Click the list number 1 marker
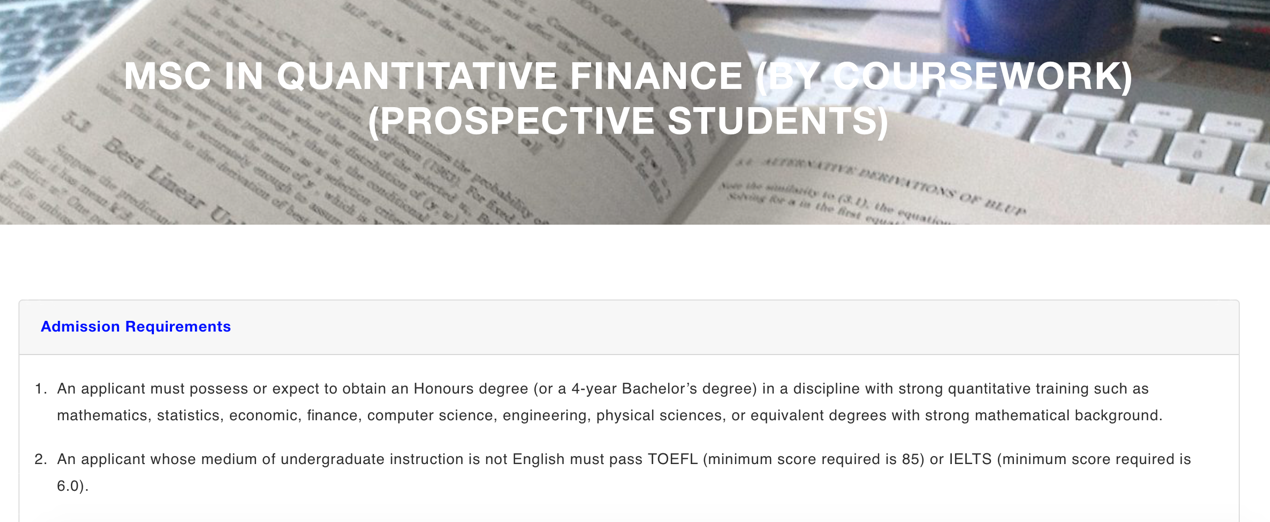 [x=40, y=389]
